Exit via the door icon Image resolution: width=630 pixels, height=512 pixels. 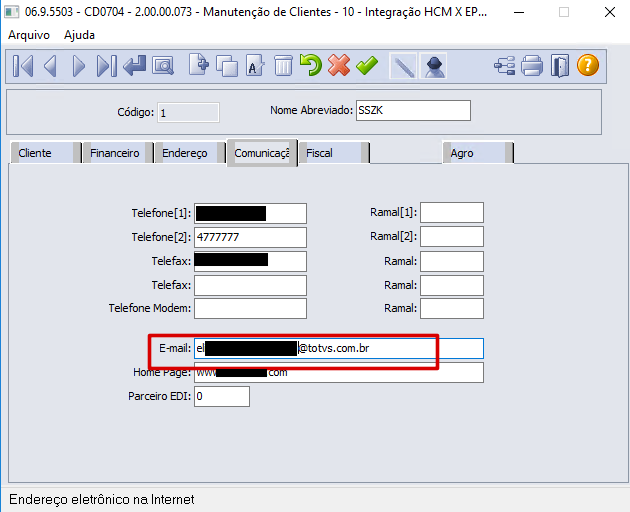coord(560,66)
